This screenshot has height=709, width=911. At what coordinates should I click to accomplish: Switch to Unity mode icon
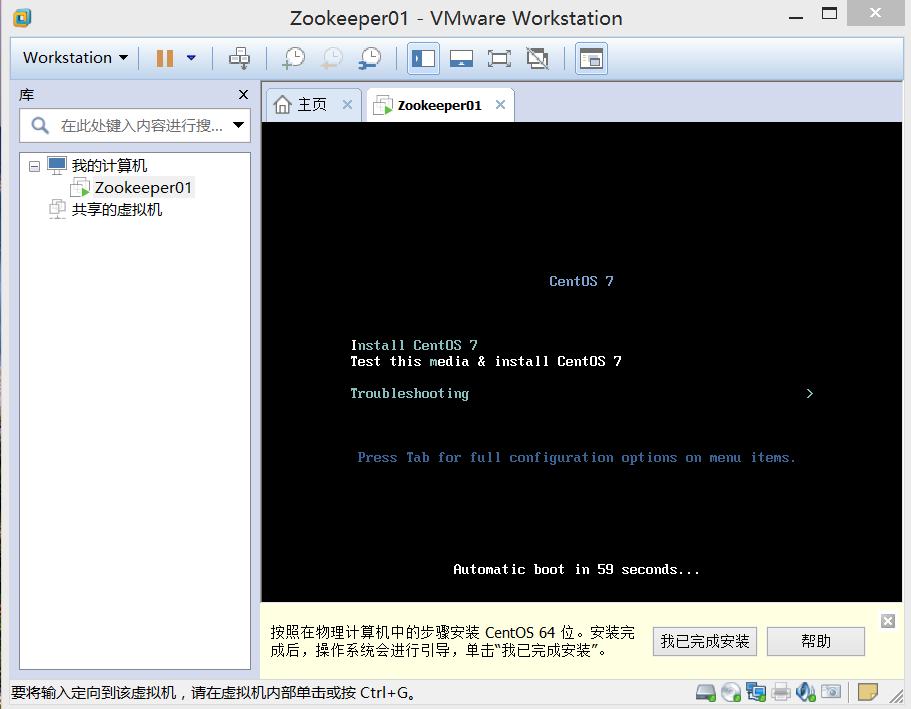537,58
